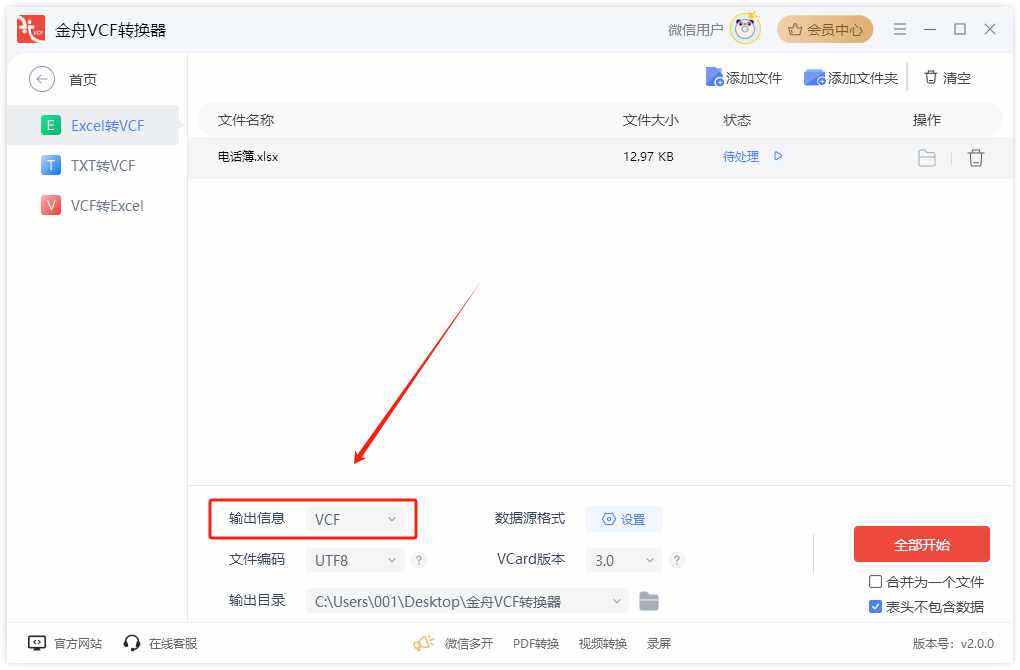Click the help icon beside VCard version
The image size is (1020, 670).
[x=677, y=559]
